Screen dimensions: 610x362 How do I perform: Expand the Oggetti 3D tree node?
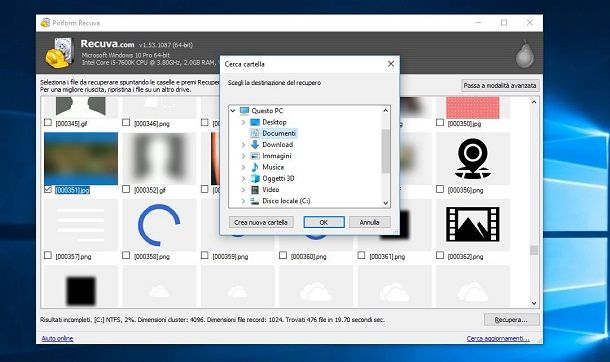(244, 178)
